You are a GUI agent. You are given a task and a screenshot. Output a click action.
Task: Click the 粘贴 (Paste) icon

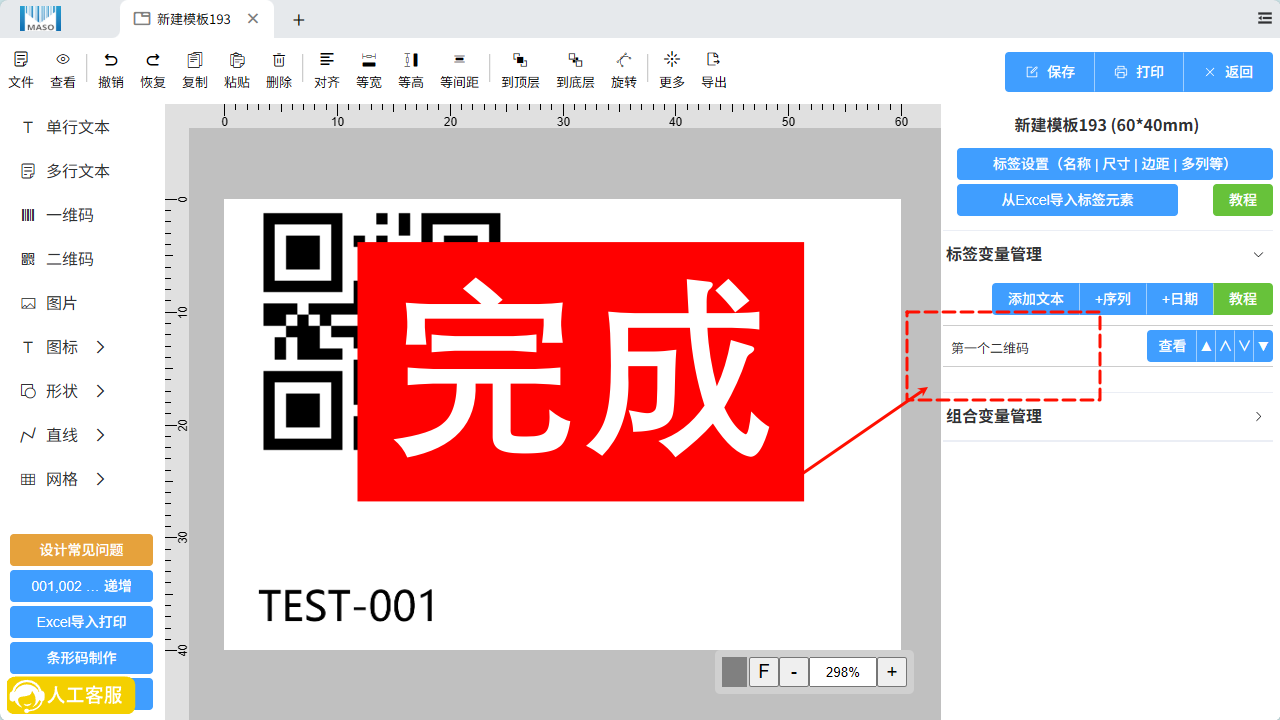[x=237, y=70]
